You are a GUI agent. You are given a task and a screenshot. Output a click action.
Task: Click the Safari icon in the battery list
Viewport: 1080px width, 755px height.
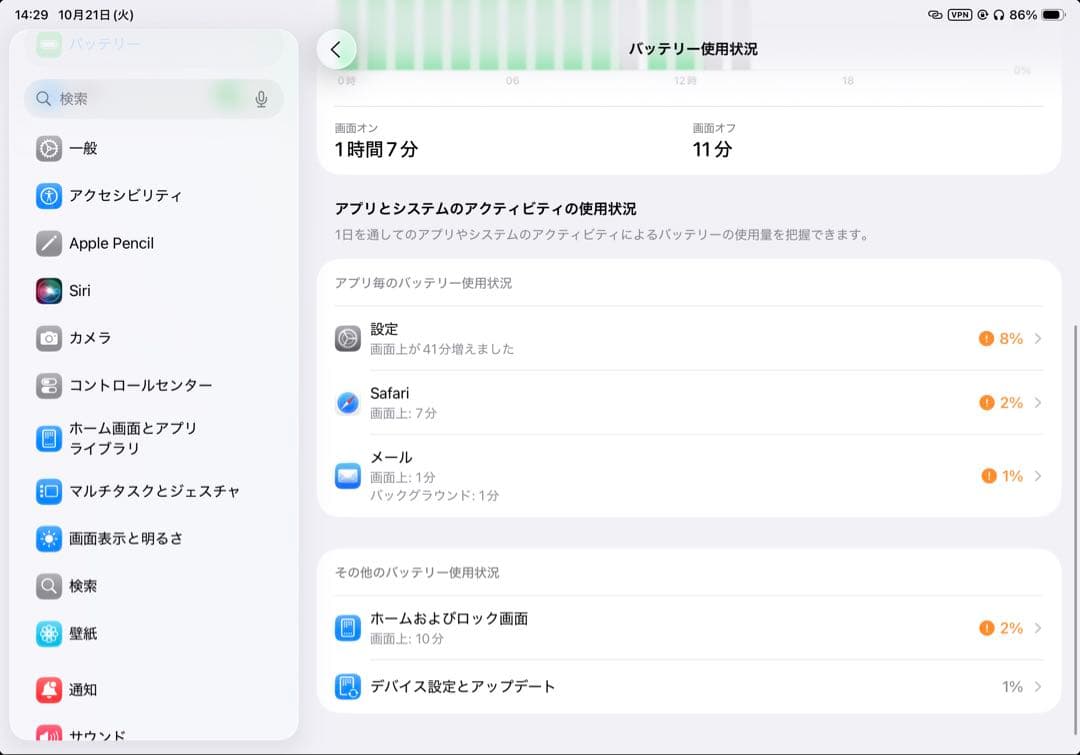[x=347, y=402]
